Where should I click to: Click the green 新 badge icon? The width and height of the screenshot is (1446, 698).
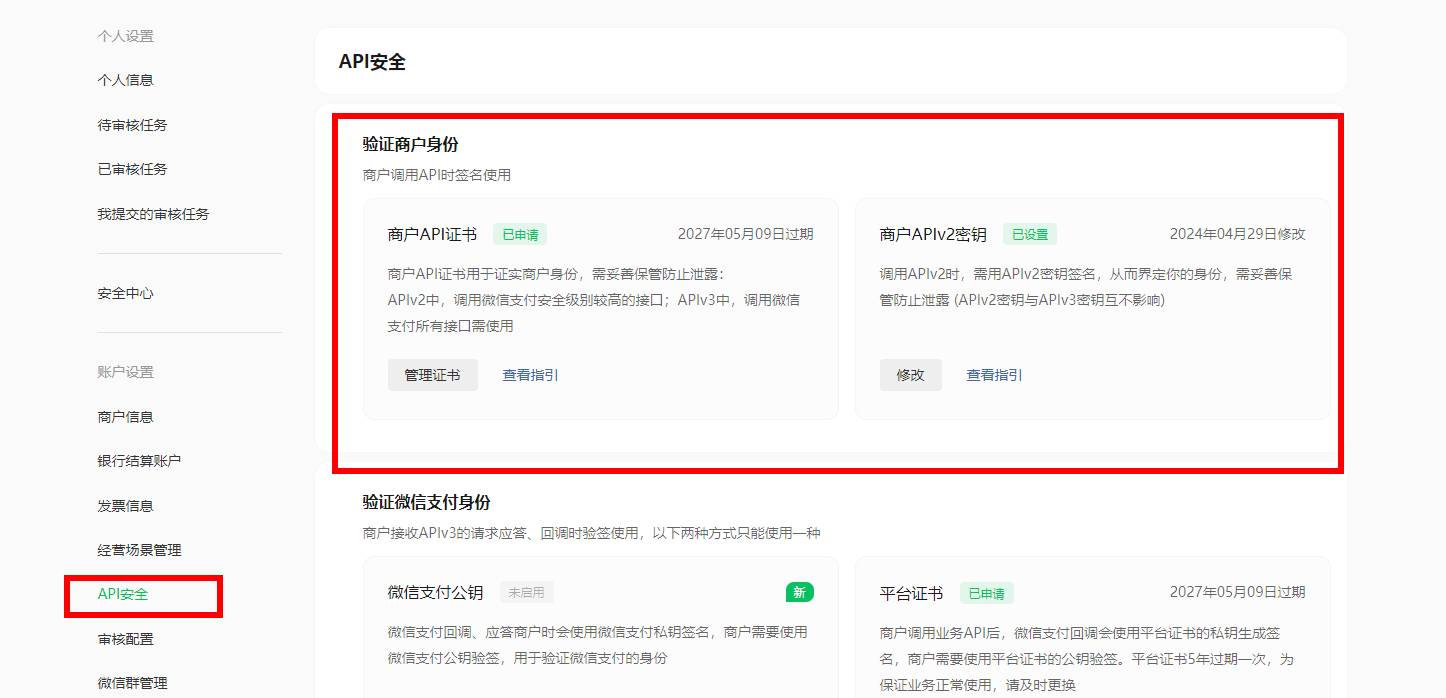(x=799, y=592)
